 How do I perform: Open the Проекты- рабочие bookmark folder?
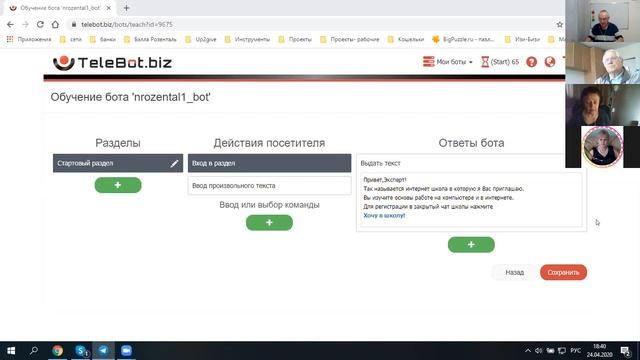pos(350,40)
